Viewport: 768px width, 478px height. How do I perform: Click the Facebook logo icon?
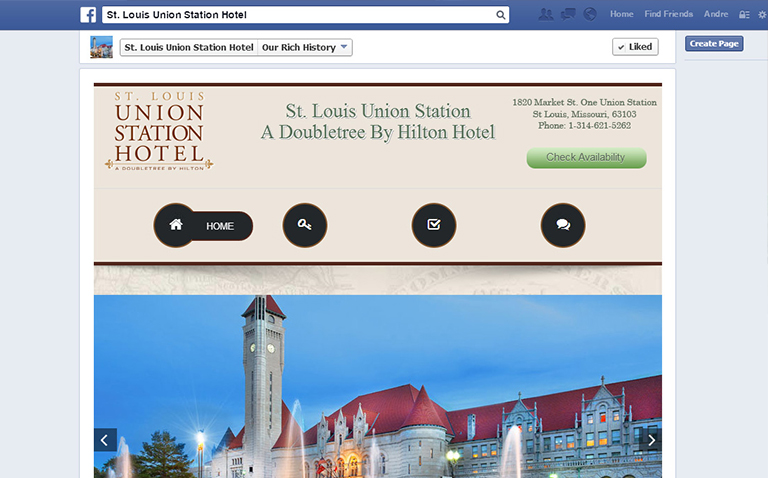[x=88, y=15]
